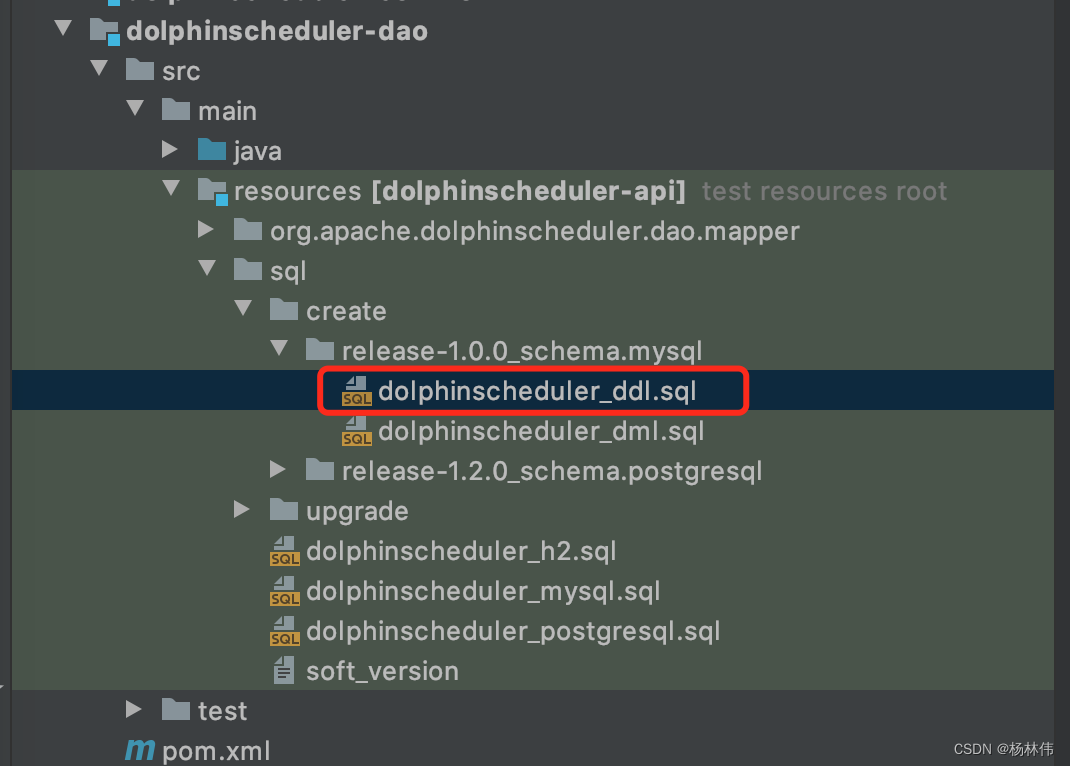Image resolution: width=1070 pixels, height=766 pixels.
Task: Select pom.xml file name
Action: point(216,752)
